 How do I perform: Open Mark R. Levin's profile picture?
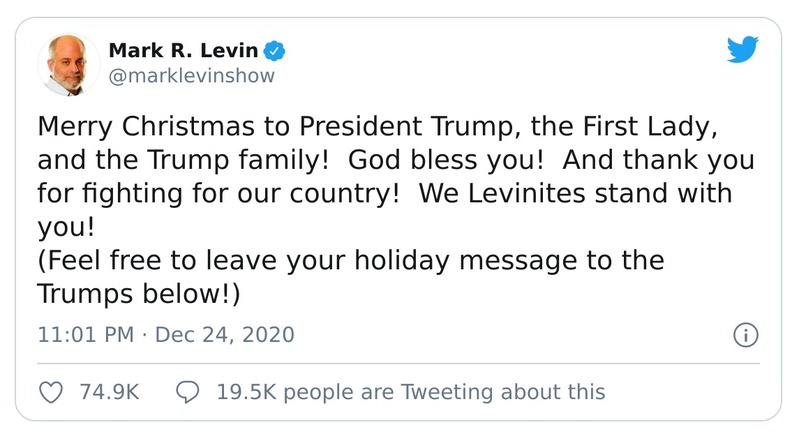68,64
